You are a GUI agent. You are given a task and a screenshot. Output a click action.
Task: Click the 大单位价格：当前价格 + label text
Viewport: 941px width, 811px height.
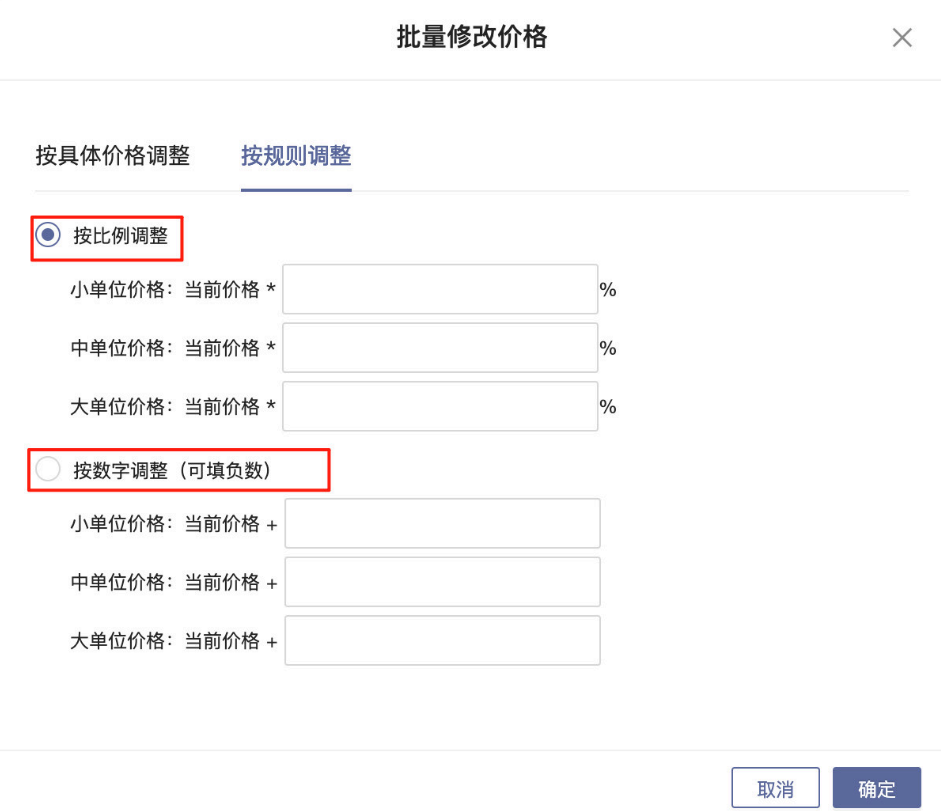coord(173,641)
